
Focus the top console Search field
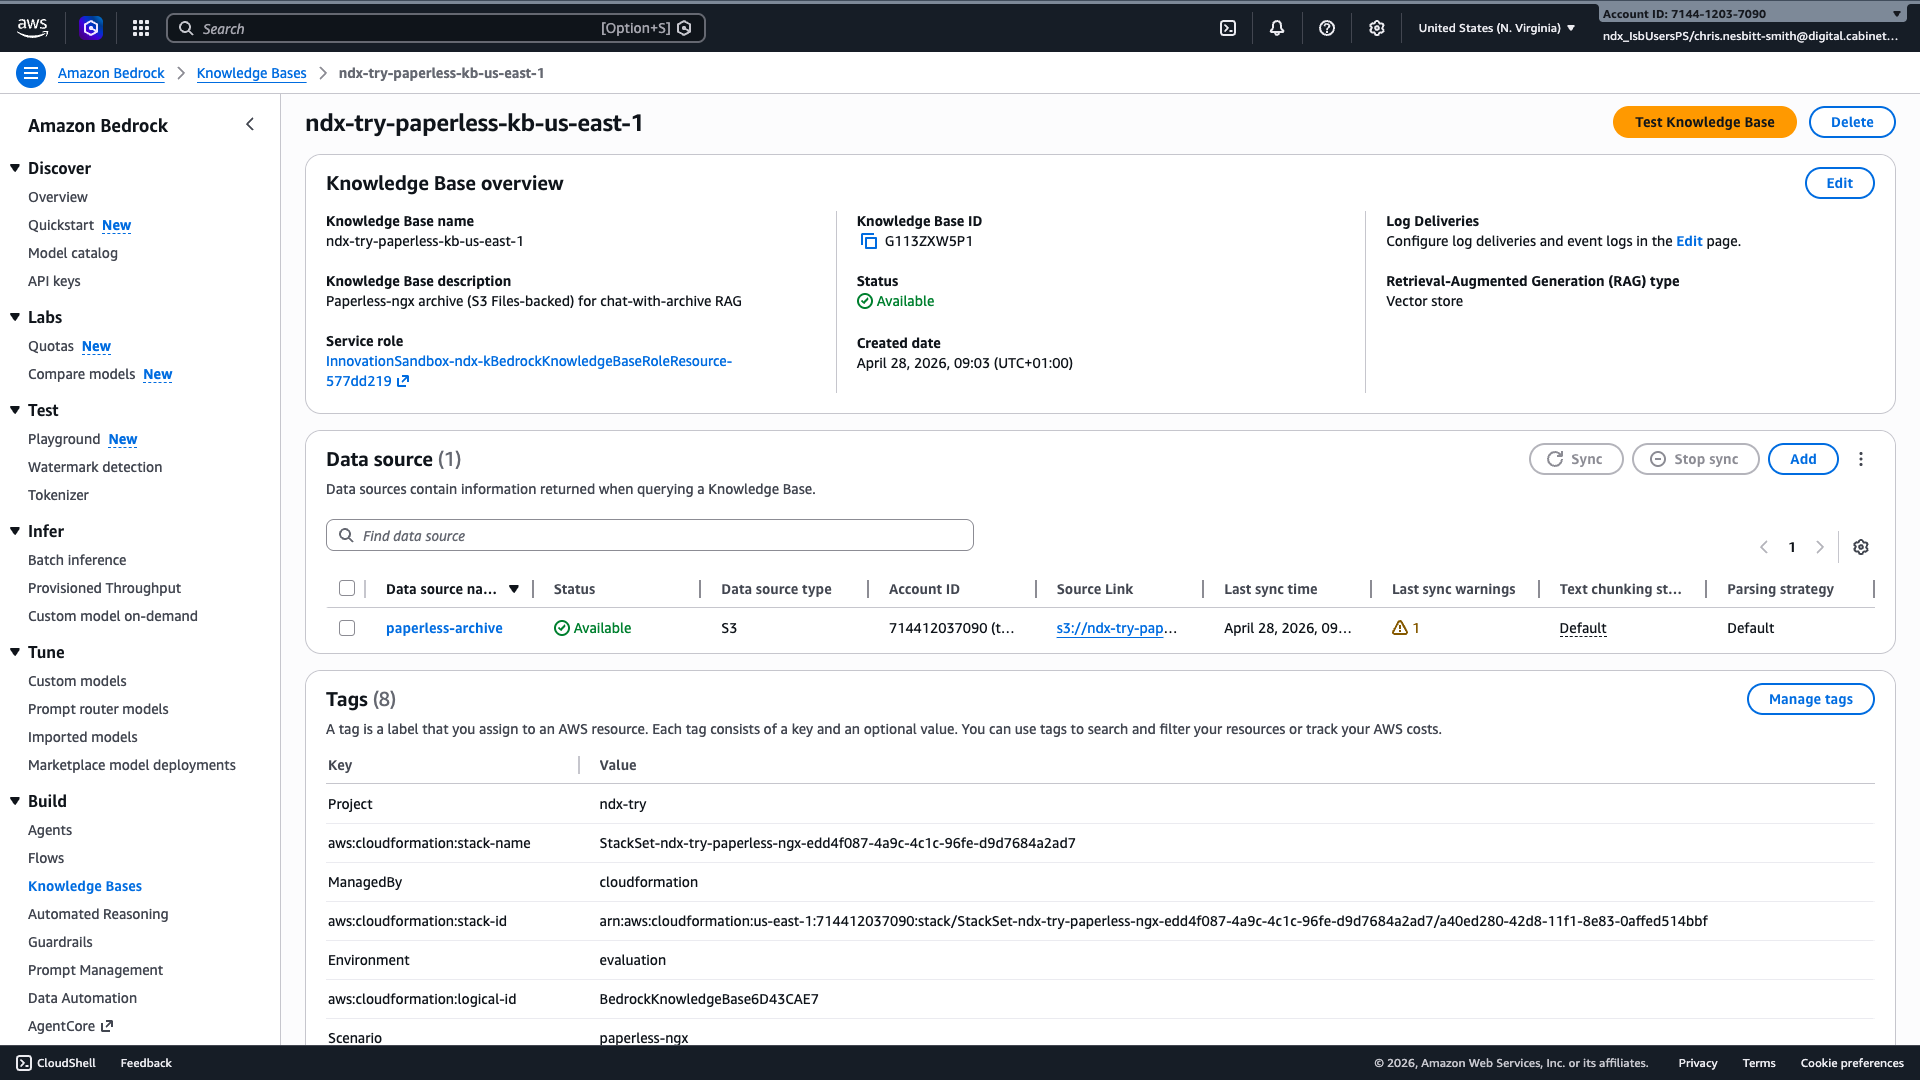coord(435,28)
